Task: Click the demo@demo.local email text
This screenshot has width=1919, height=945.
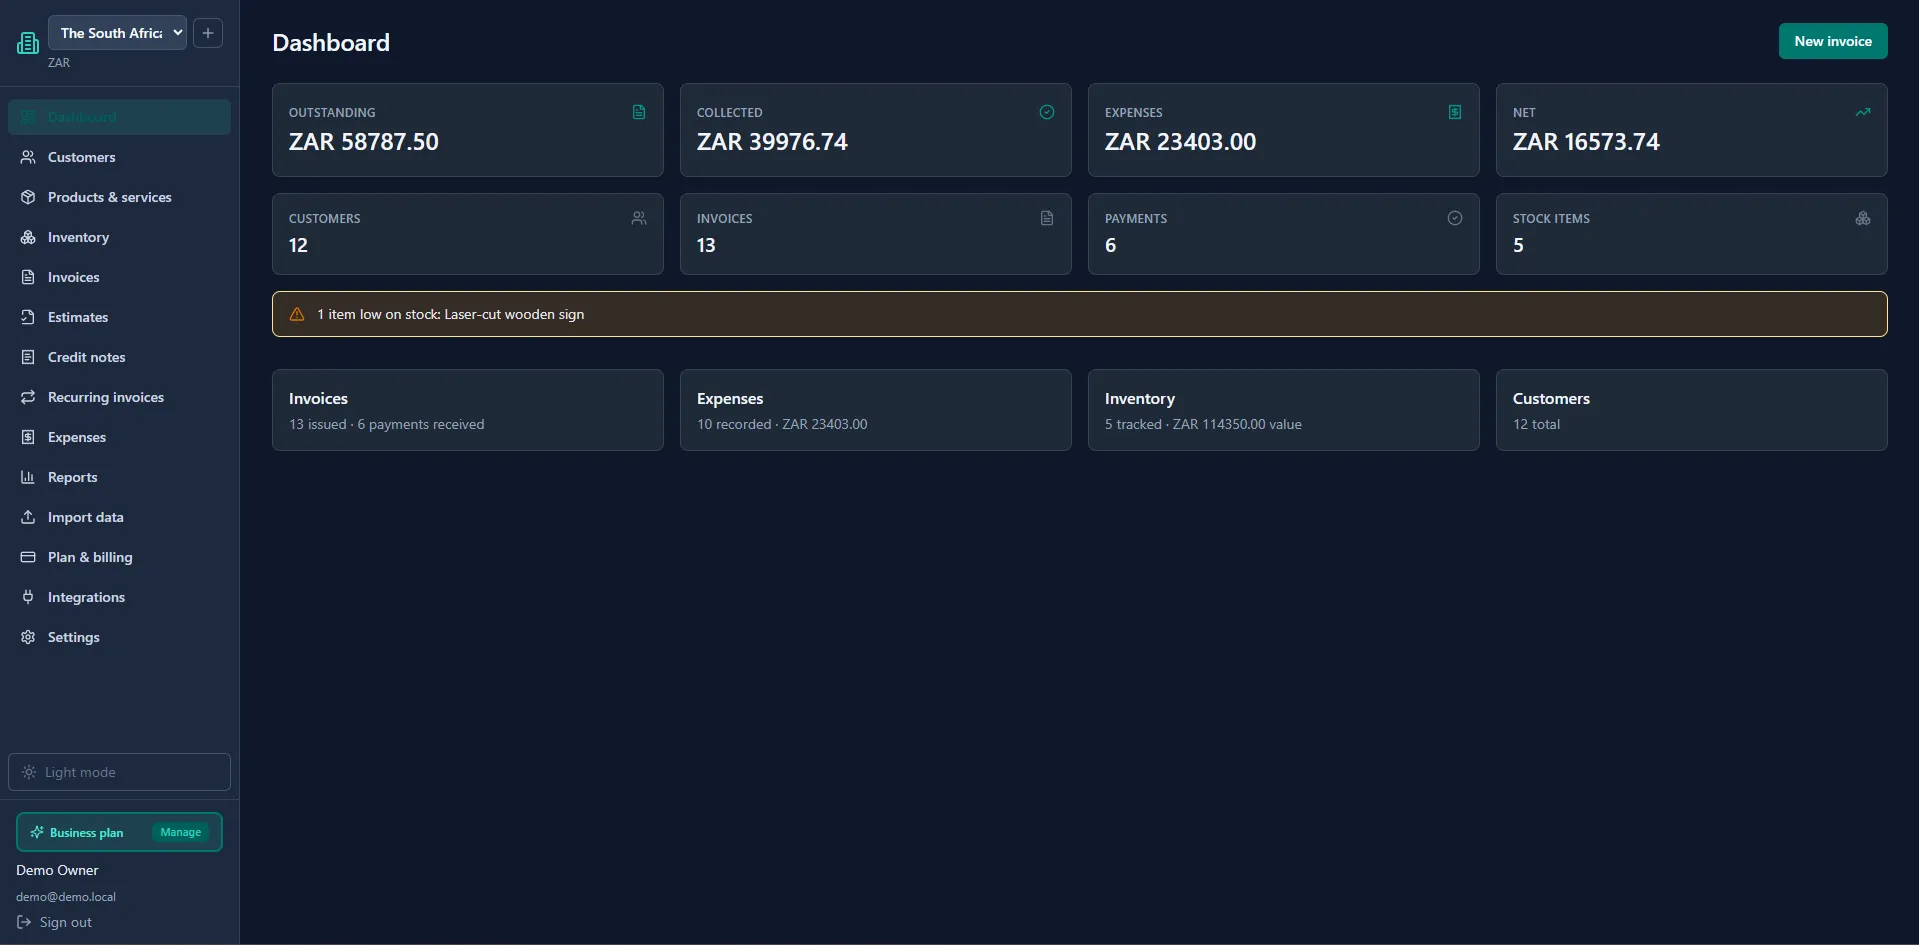Action: click(66, 897)
